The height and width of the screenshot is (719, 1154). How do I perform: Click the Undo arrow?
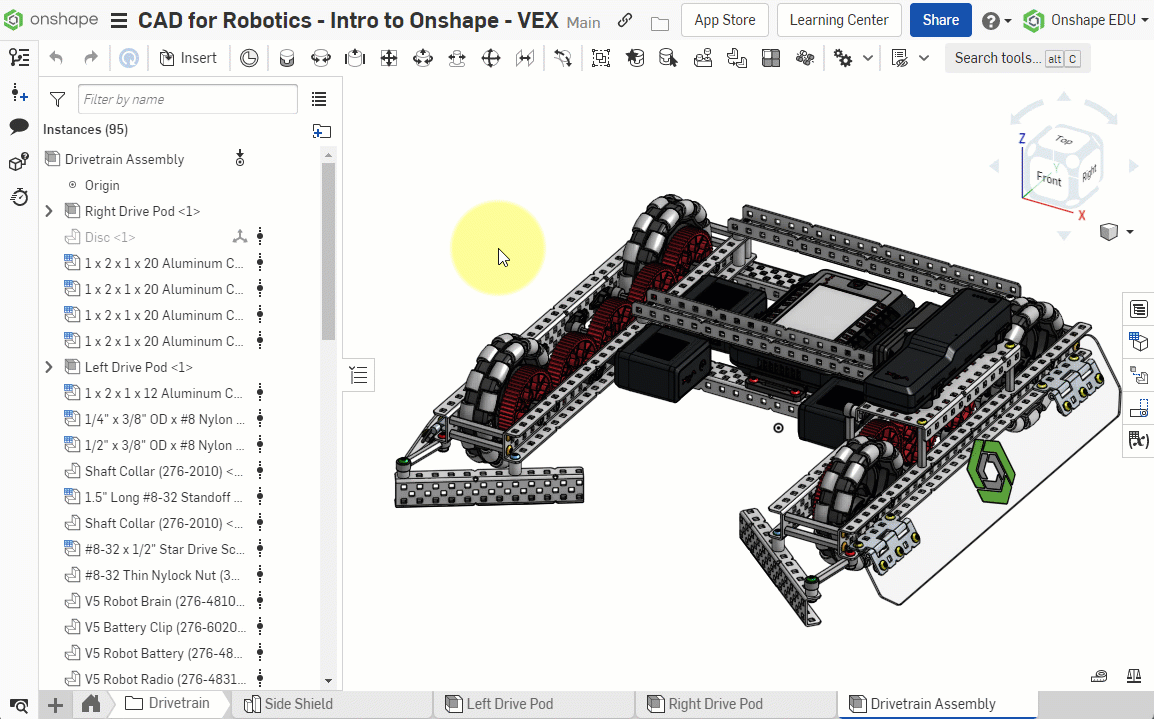[x=56, y=58]
